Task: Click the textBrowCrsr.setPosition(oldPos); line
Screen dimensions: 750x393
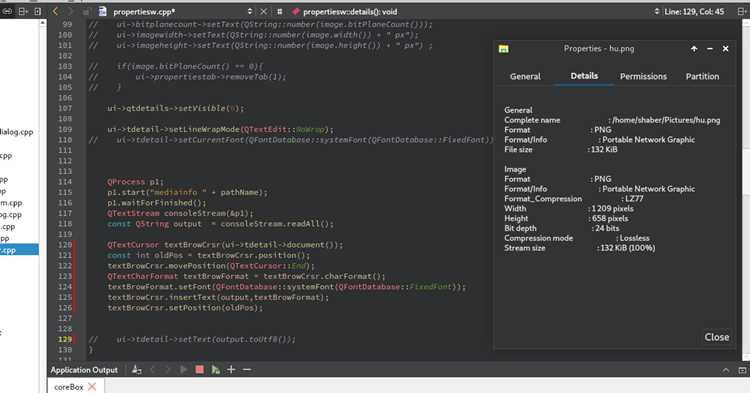Action: click(185, 308)
